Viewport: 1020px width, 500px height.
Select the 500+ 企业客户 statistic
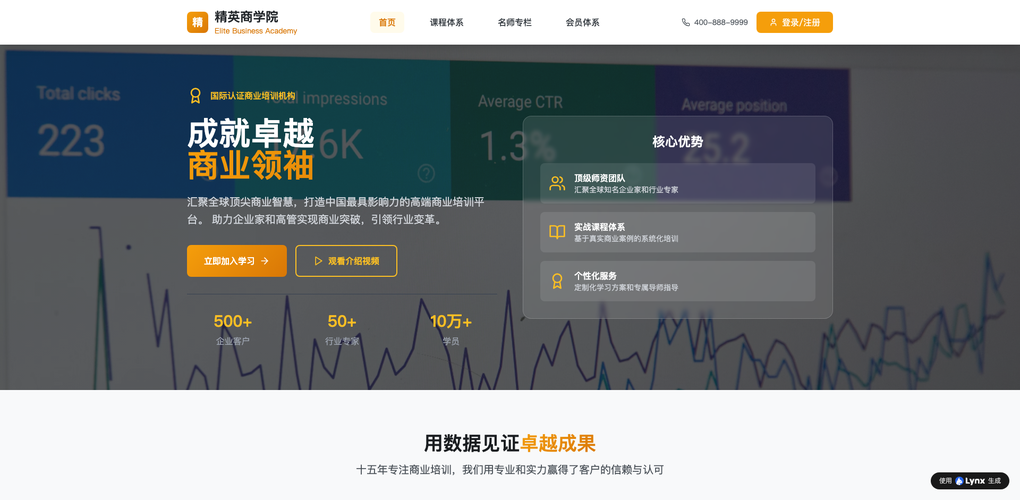(x=233, y=329)
